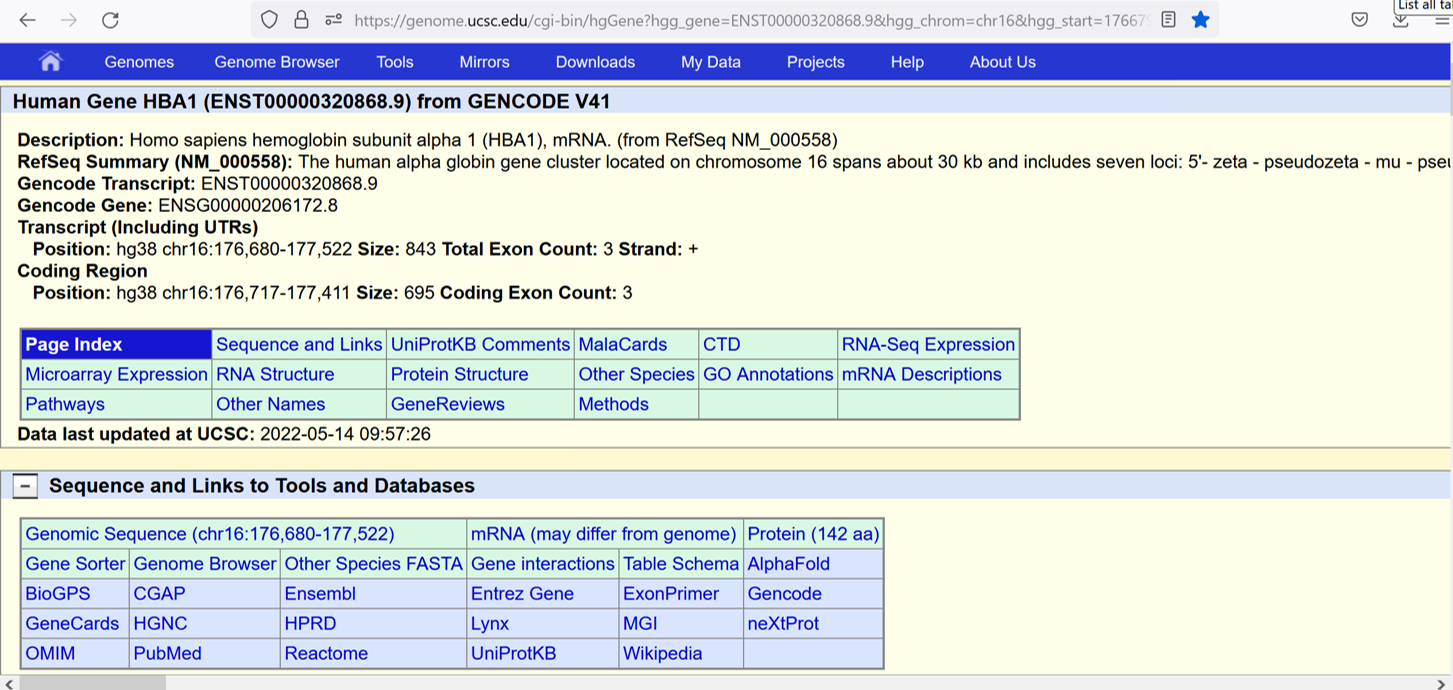This screenshot has height=690, width=1453.
Task: Open the ExonPrimer link
Action: [x=671, y=594]
